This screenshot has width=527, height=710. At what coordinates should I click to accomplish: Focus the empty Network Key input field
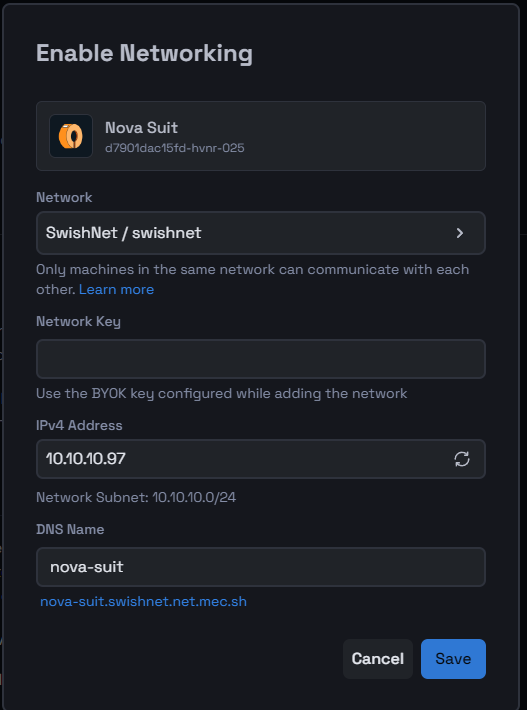pos(261,359)
